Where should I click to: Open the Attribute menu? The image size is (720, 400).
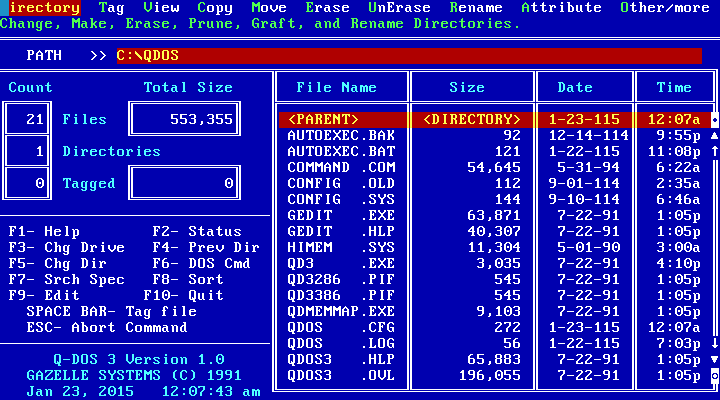[561, 8]
